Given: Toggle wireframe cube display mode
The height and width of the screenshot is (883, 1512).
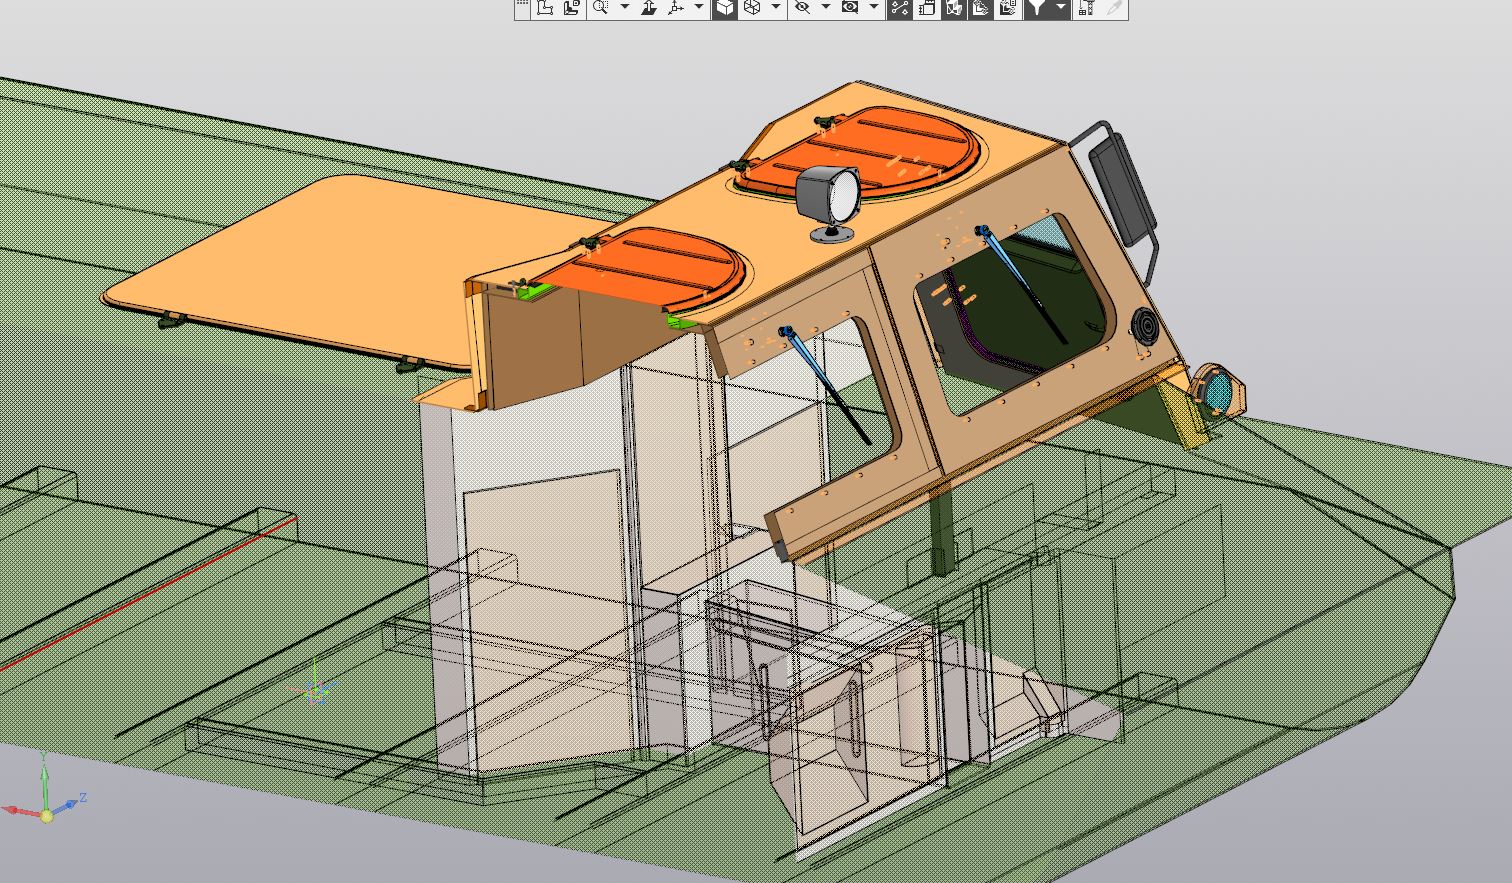Looking at the screenshot, I should coord(752,8).
